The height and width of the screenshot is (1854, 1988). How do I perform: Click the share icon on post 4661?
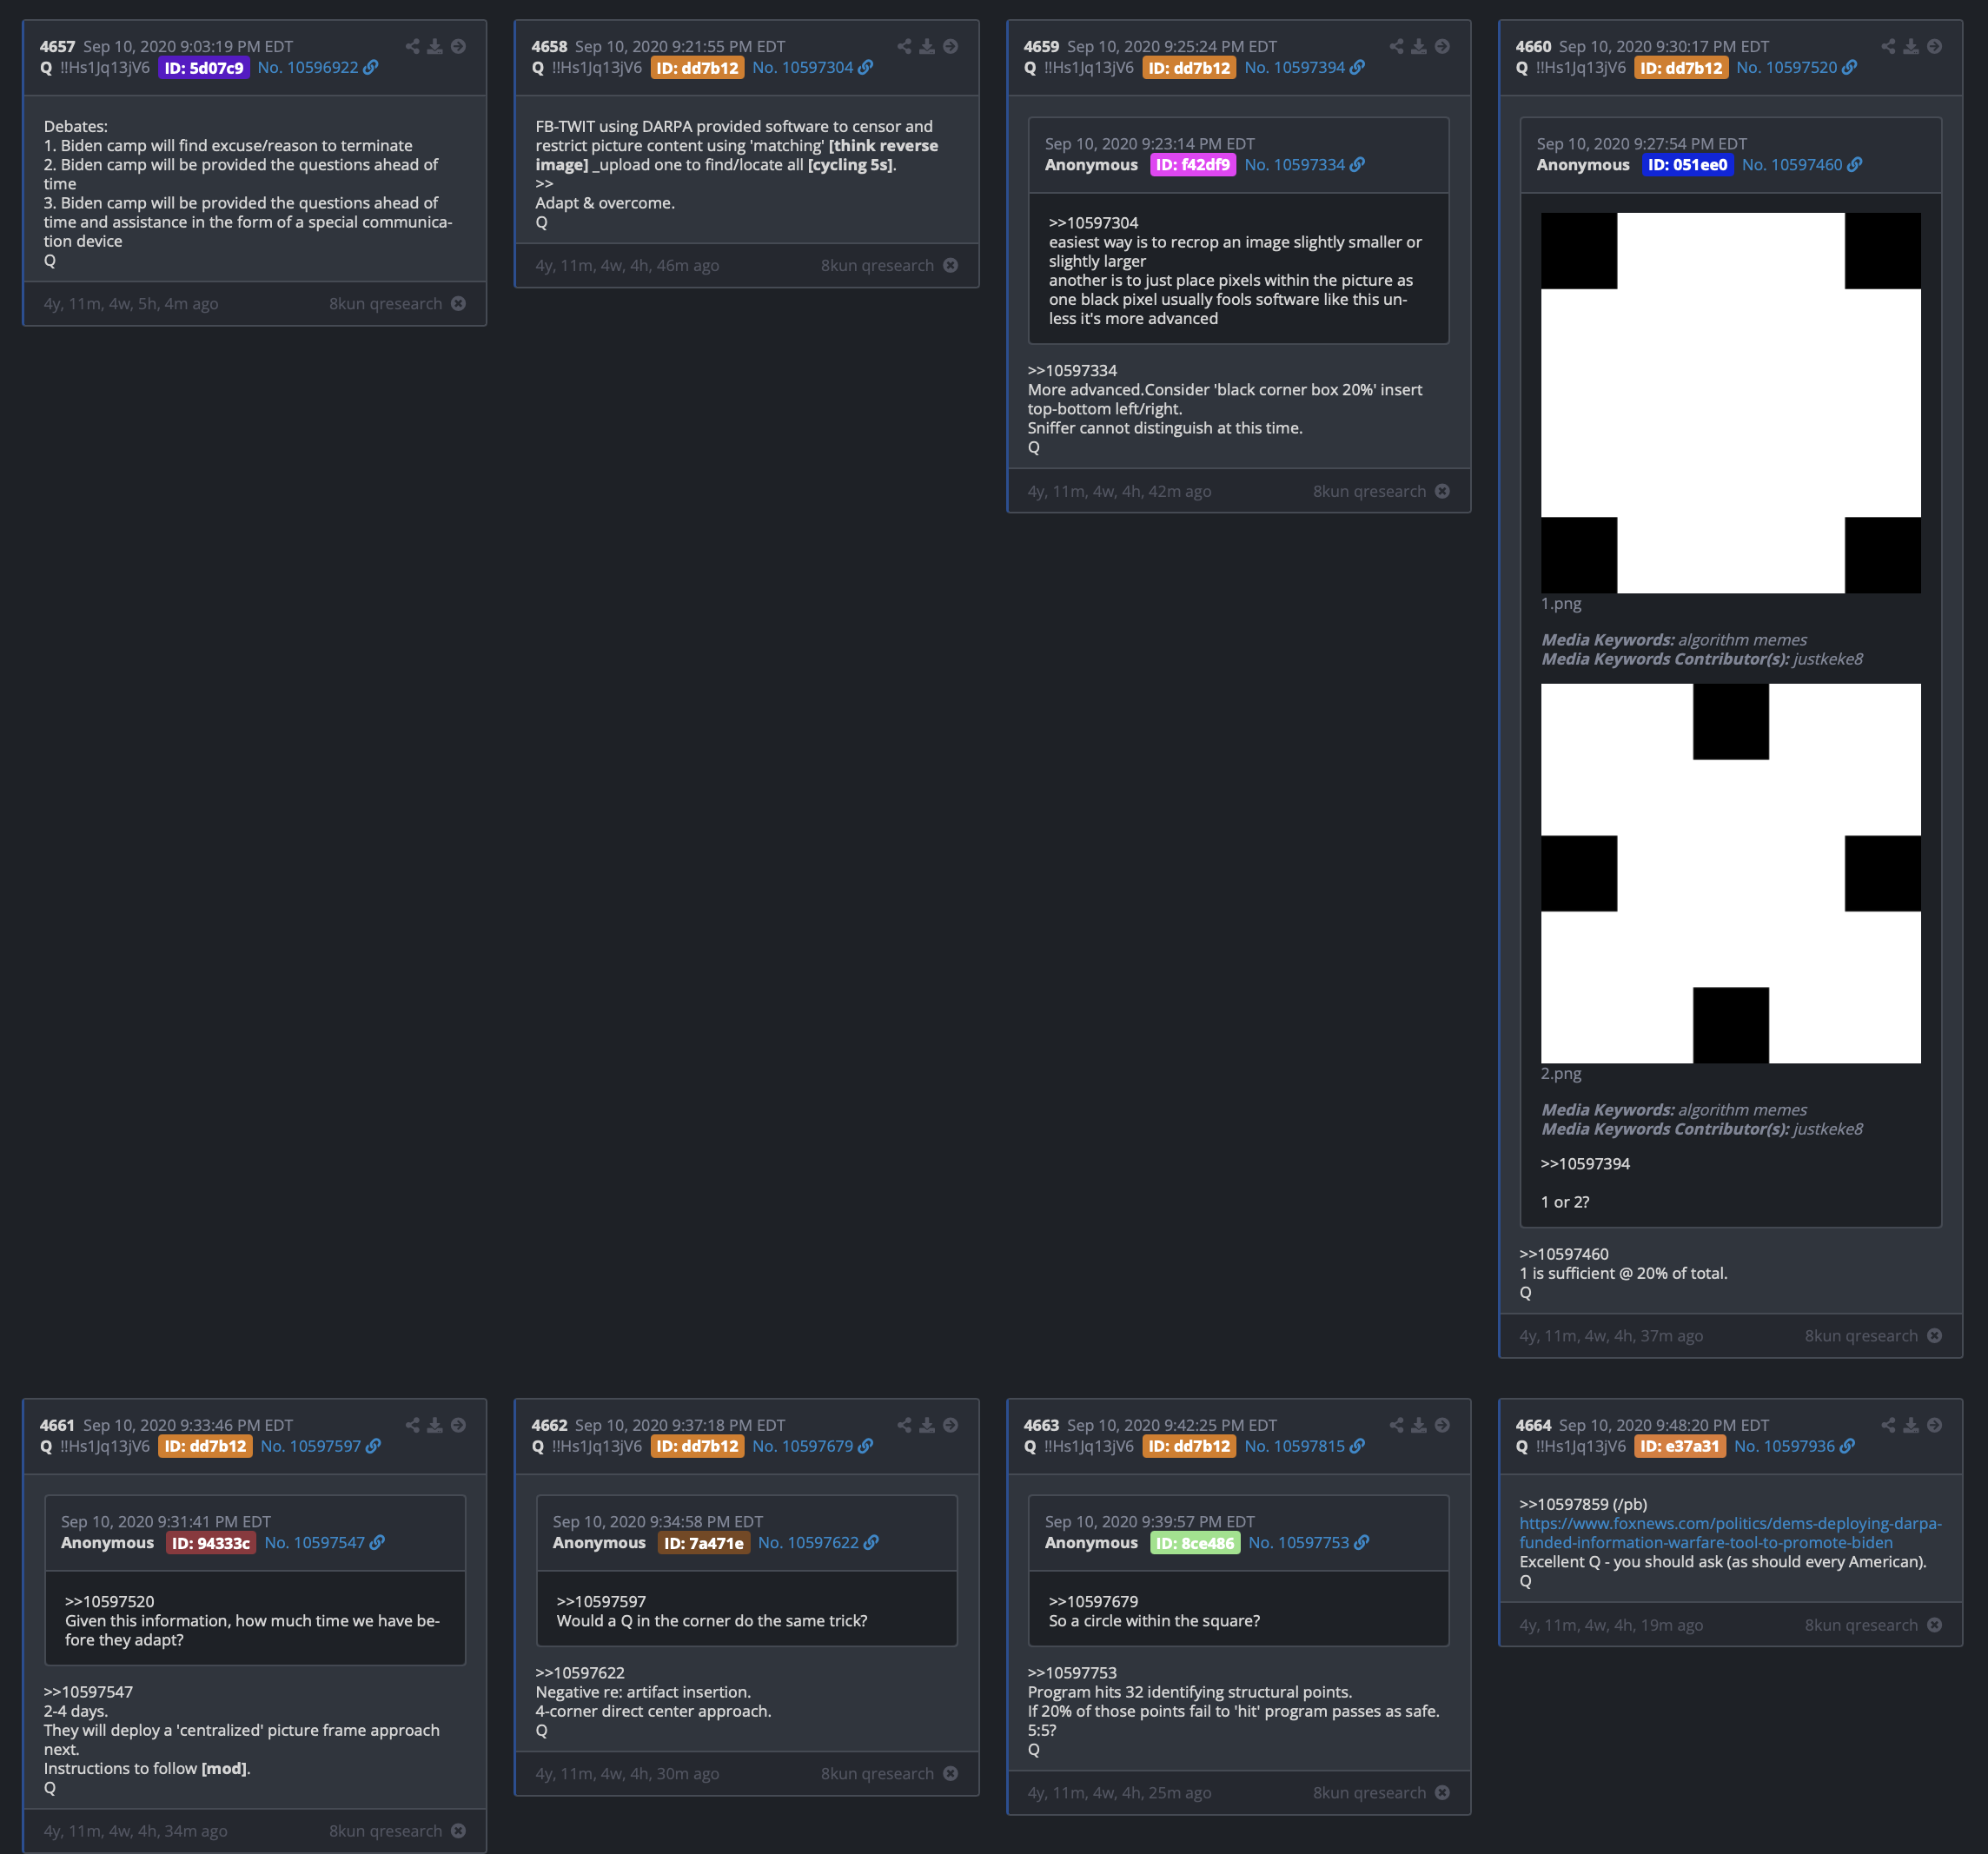[x=412, y=1425]
